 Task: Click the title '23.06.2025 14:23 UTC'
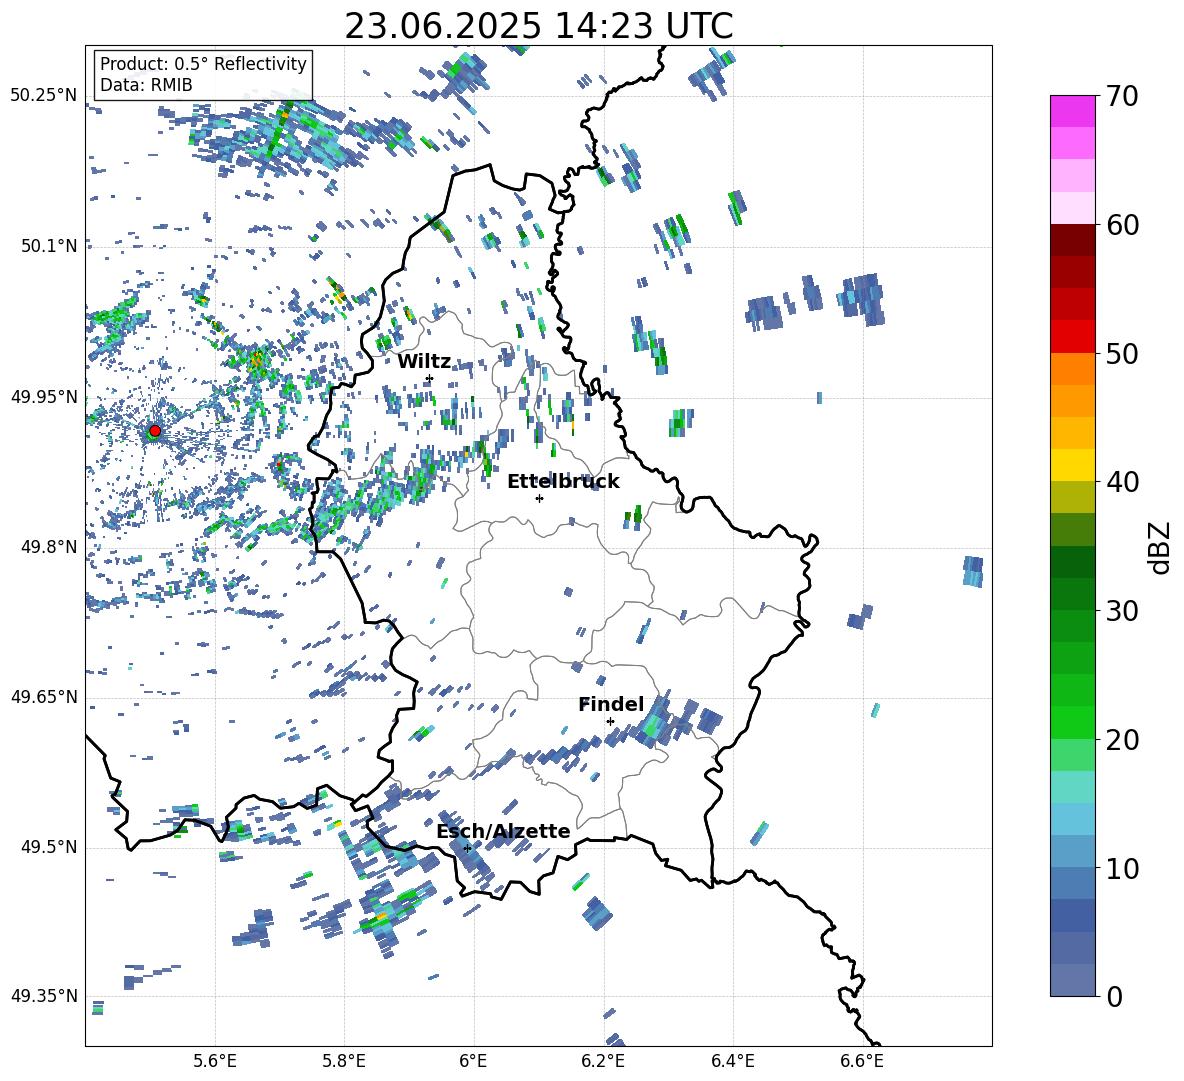click(538, 26)
